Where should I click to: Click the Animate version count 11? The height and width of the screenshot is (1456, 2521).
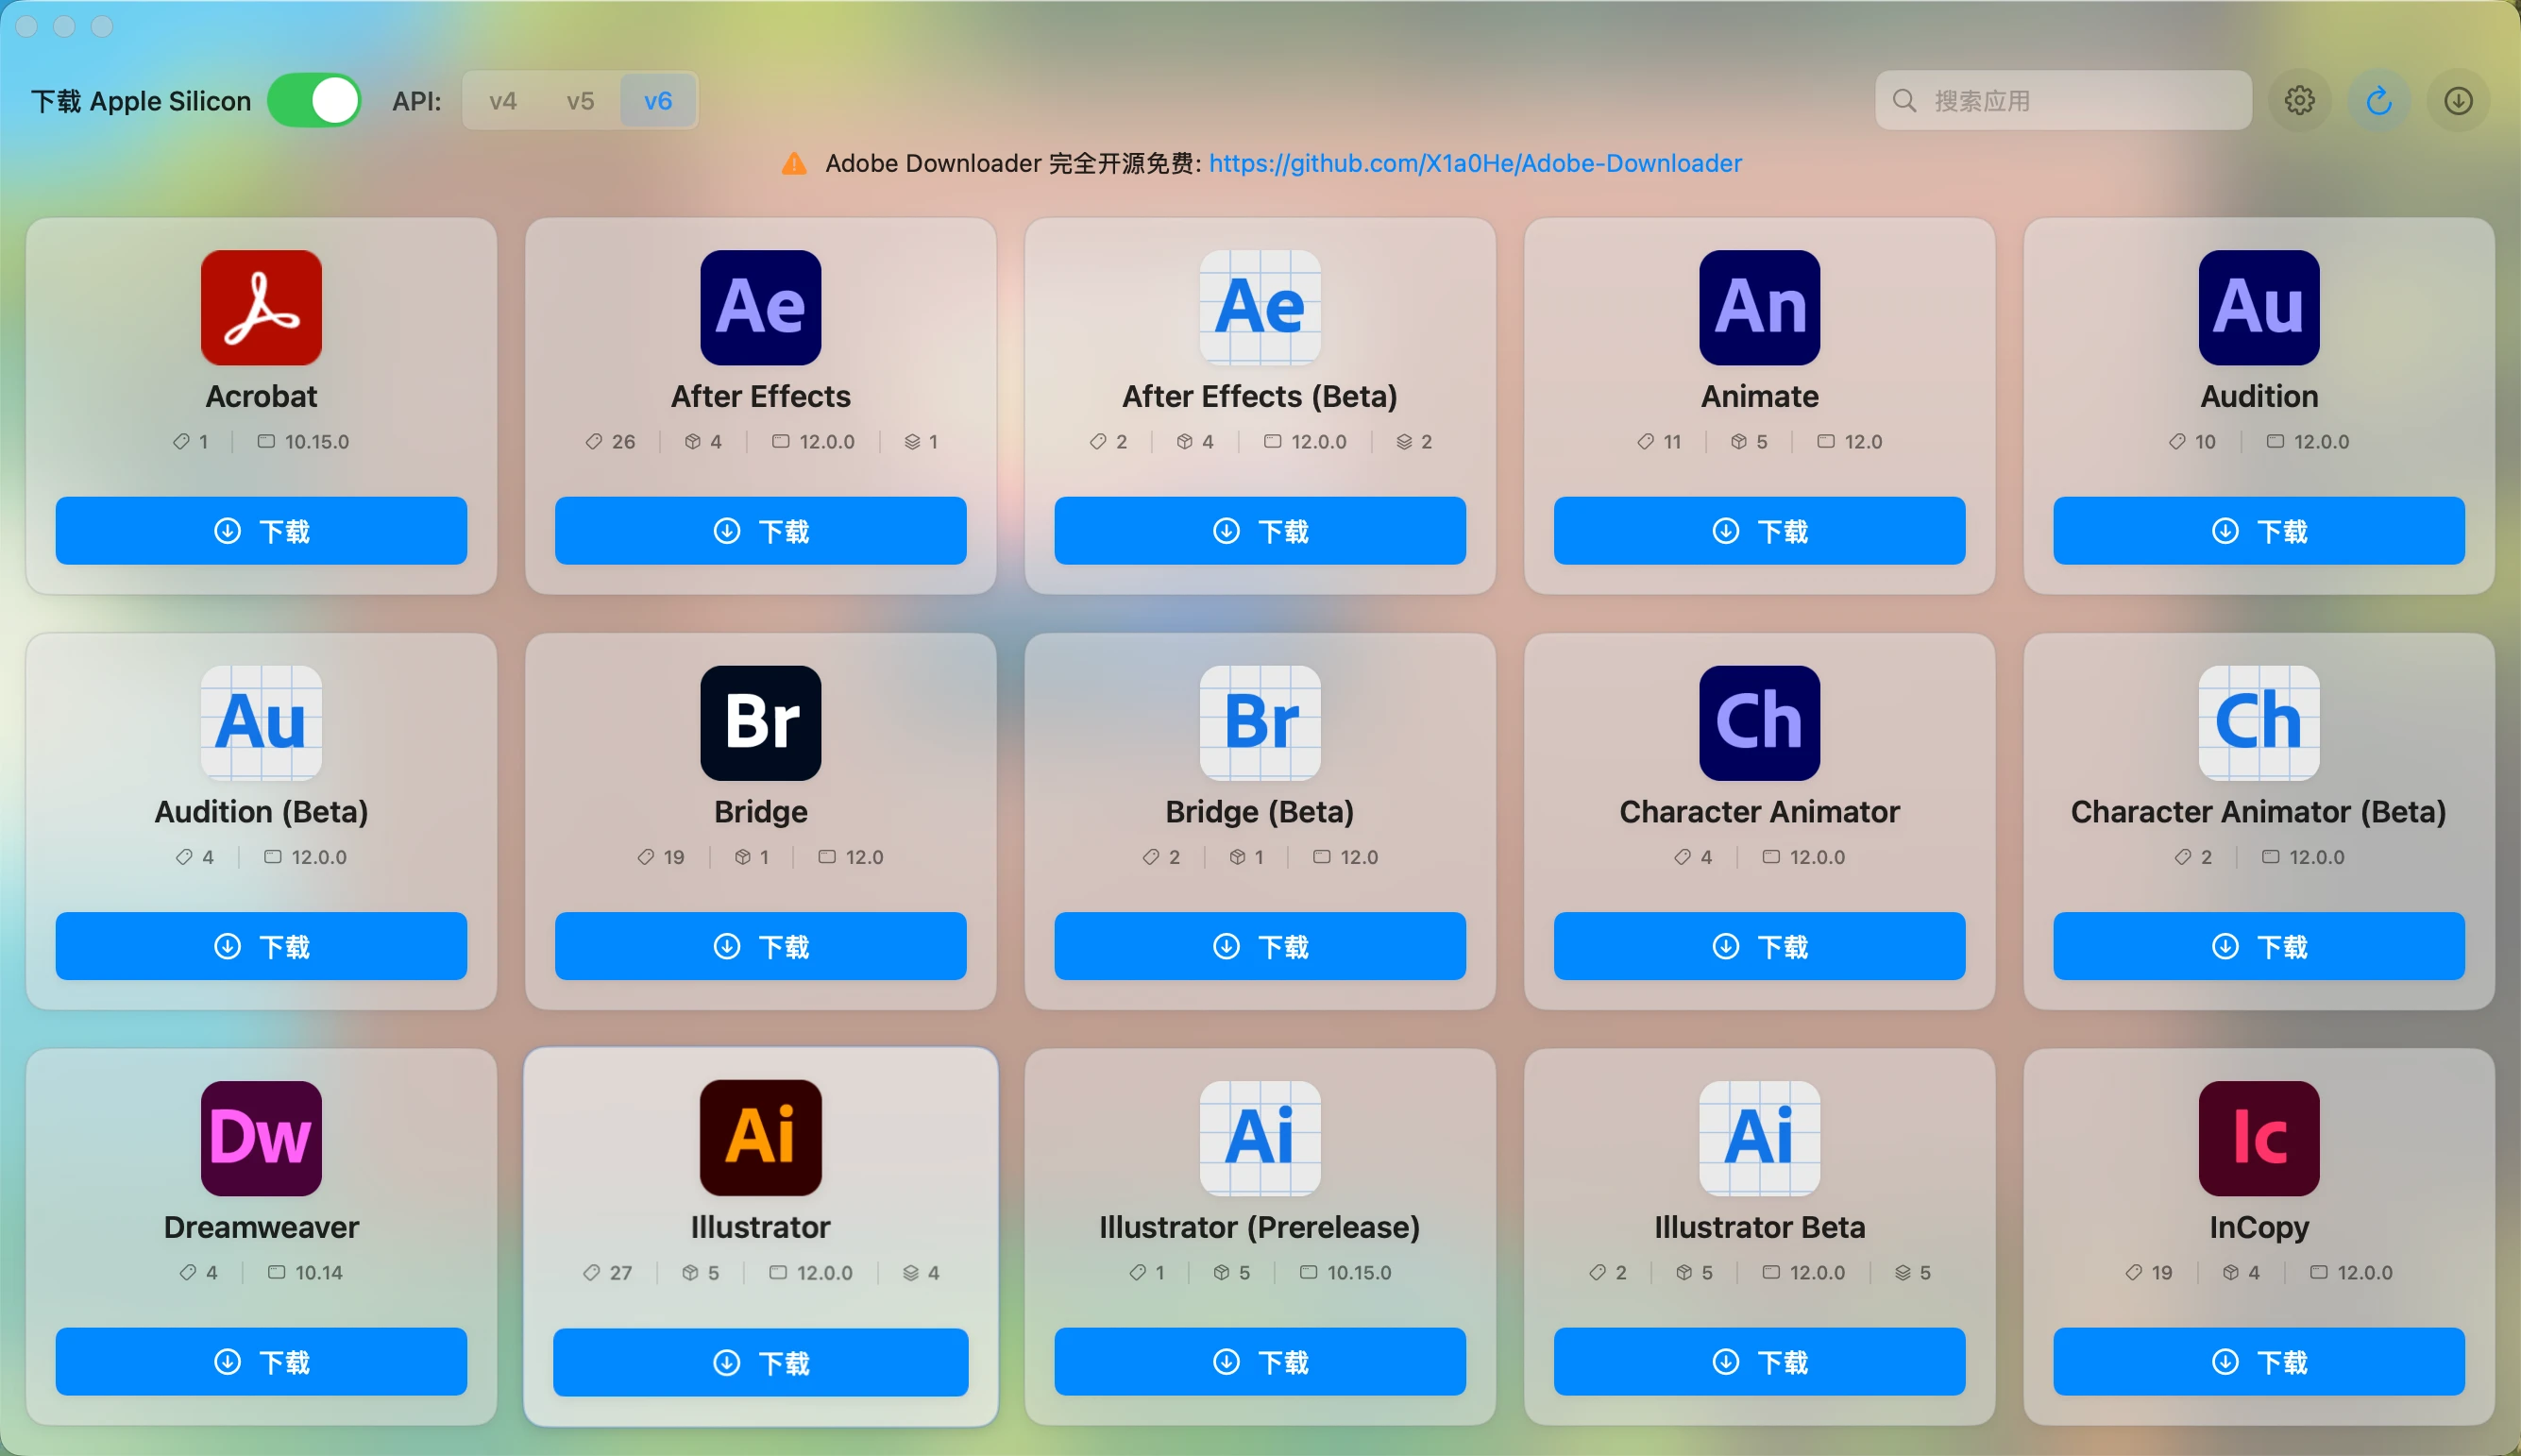point(1660,441)
